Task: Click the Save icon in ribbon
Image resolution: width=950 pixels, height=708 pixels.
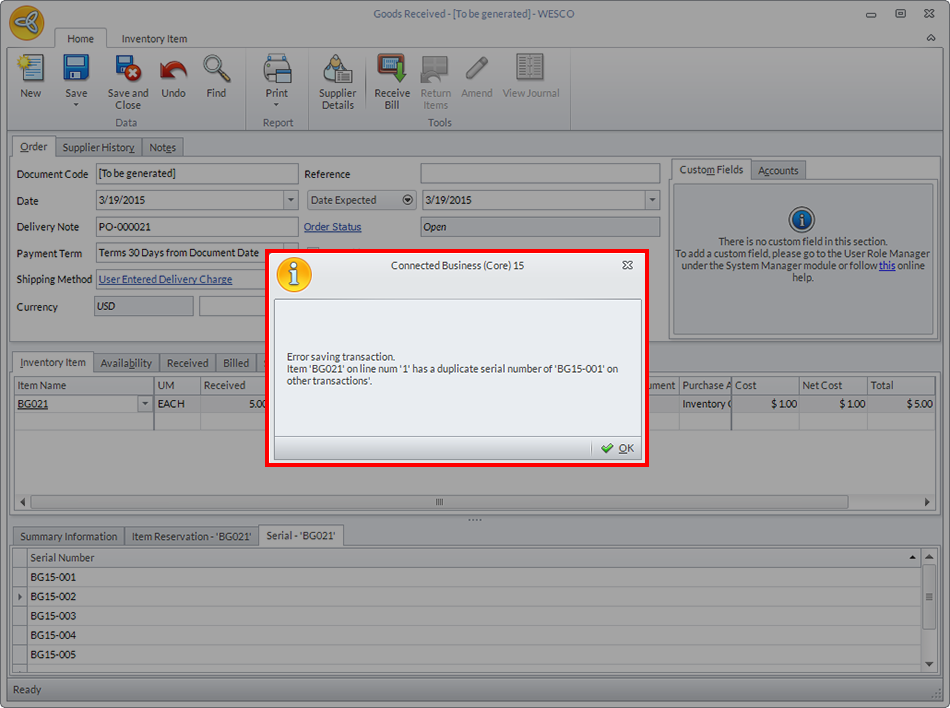Action: click(x=76, y=70)
